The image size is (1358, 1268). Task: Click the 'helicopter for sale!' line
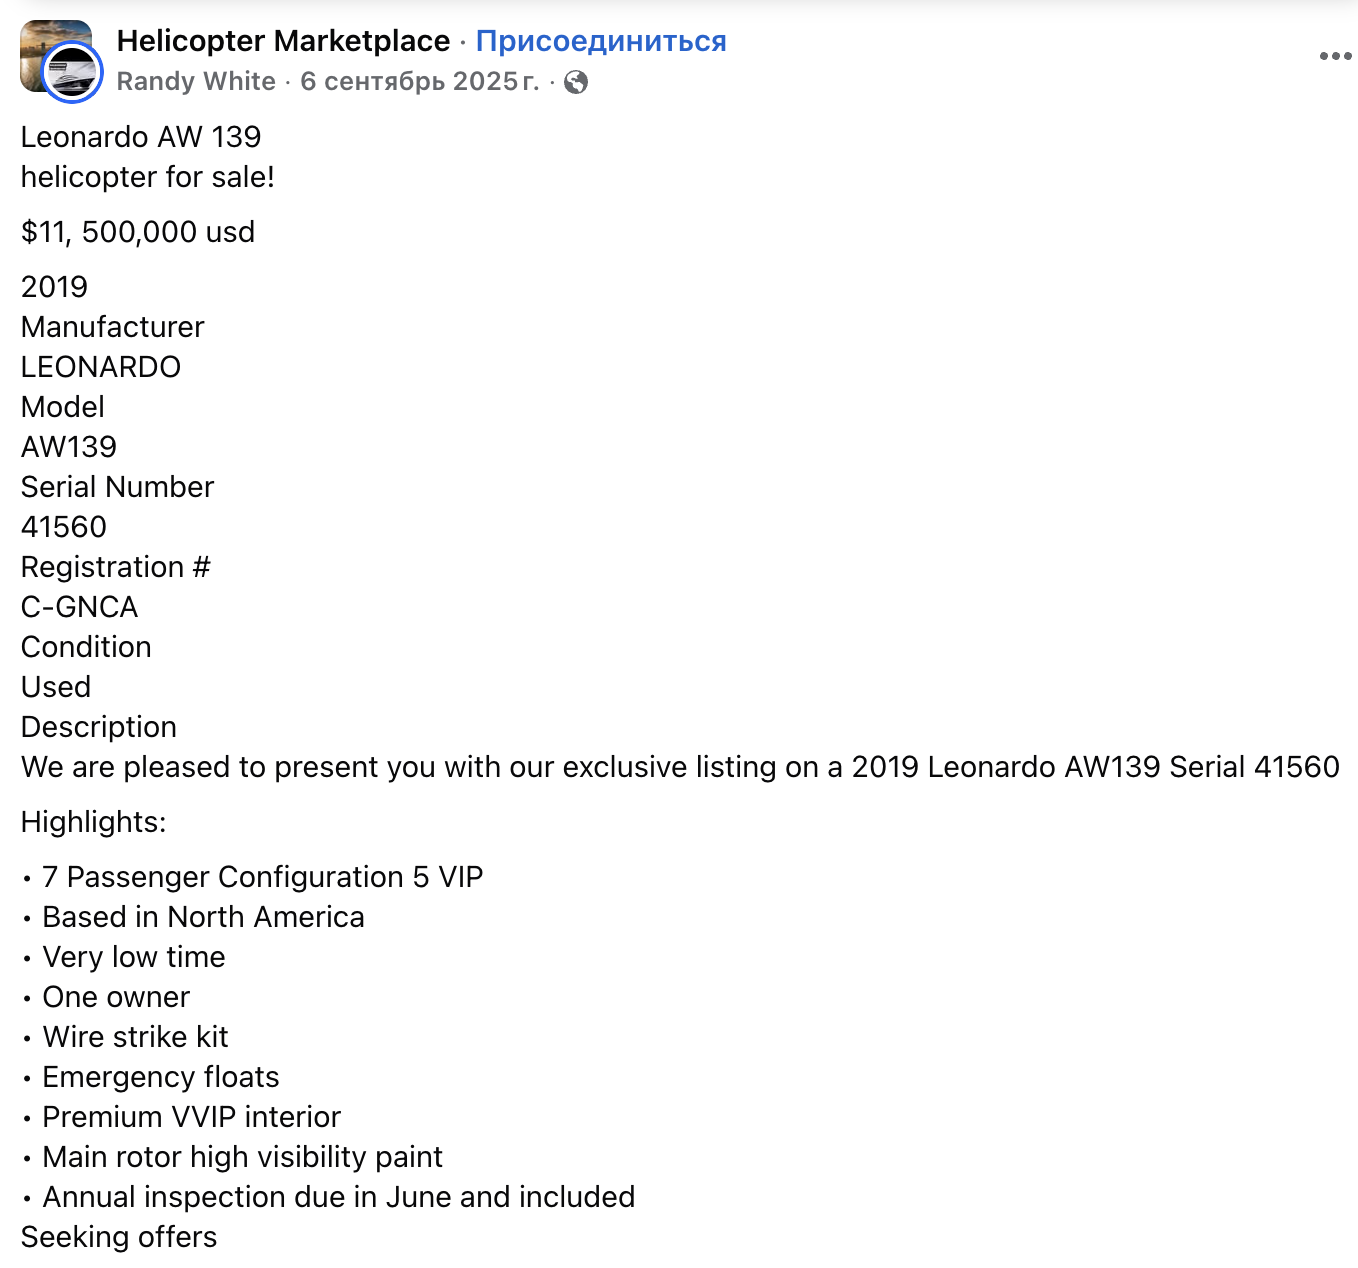[x=148, y=177]
